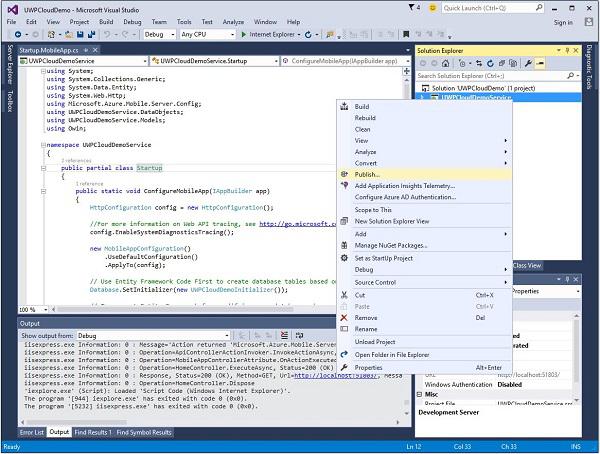Choose Manage NuGet Packages... in context menu

(x=391, y=244)
